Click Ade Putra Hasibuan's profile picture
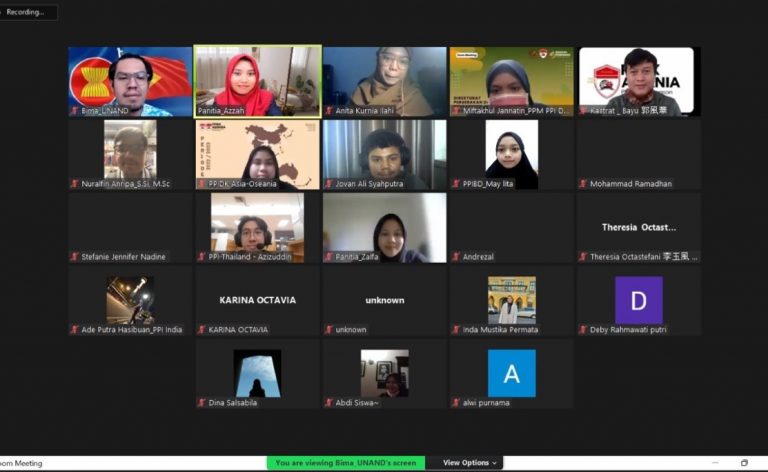Screen dimensions: 768x472 coord(130,300)
